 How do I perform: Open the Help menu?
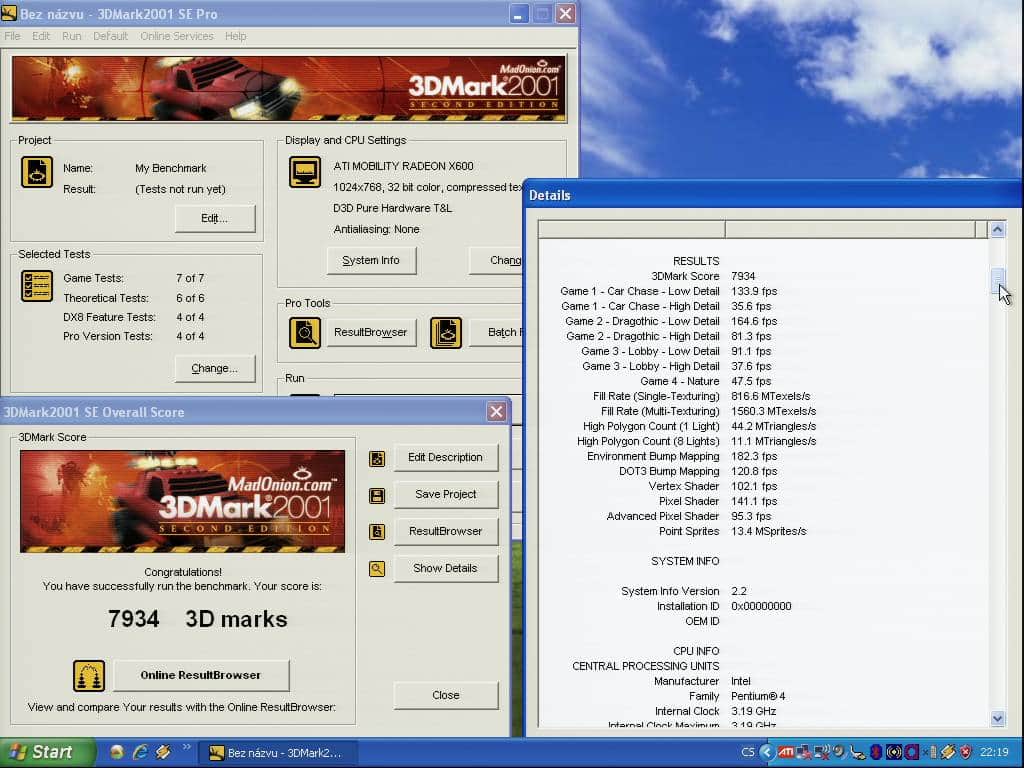click(236, 36)
